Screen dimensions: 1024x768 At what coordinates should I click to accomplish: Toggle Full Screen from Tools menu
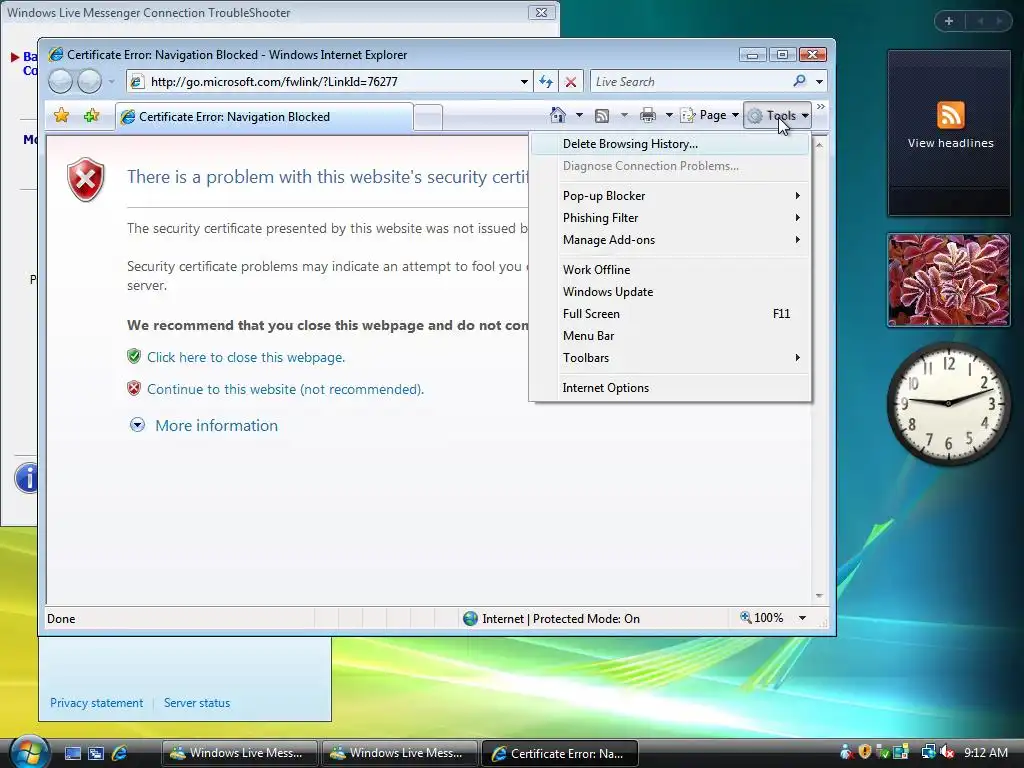click(670, 313)
